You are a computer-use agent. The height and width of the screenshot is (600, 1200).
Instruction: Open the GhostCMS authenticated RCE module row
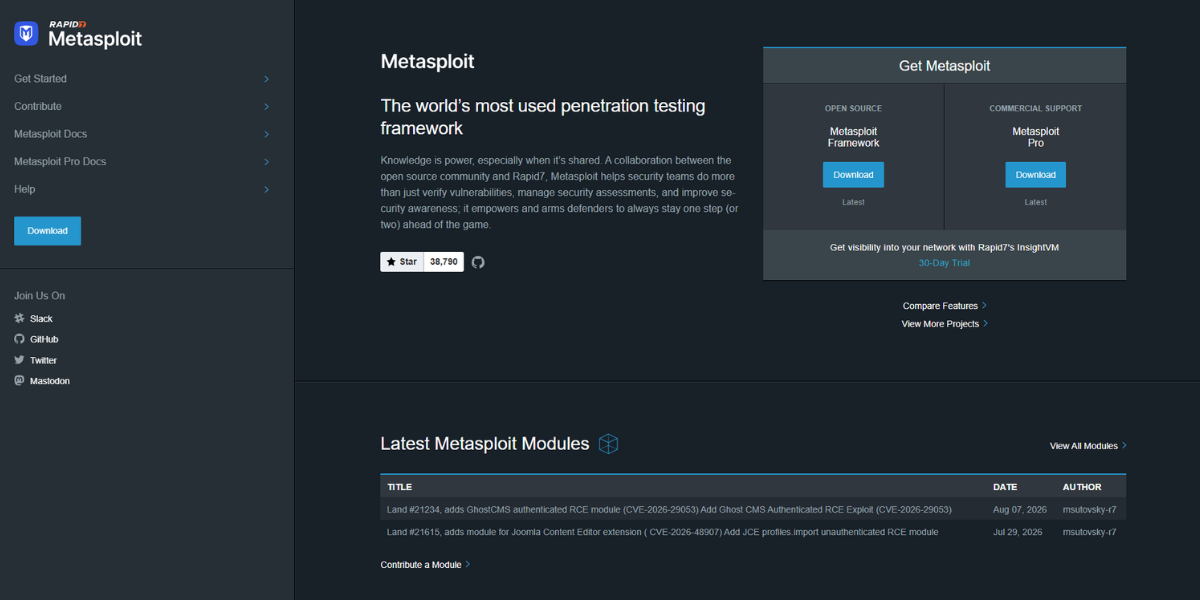(753, 510)
